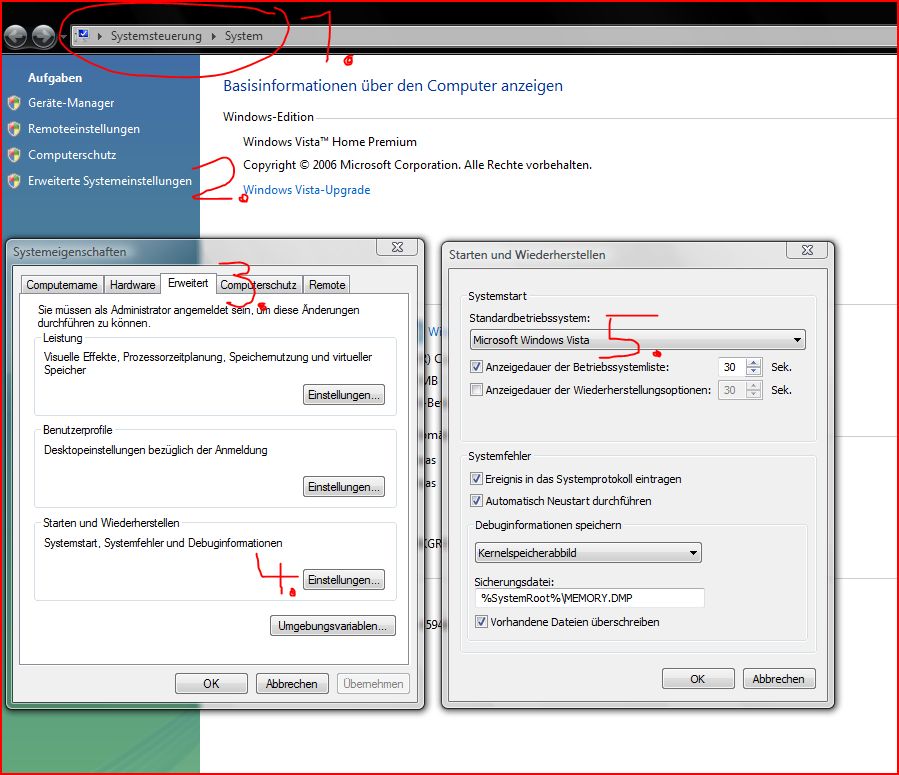This screenshot has width=899, height=775.
Task: Open the Standardbetriebssystem dropdown
Action: pos(638,340)
